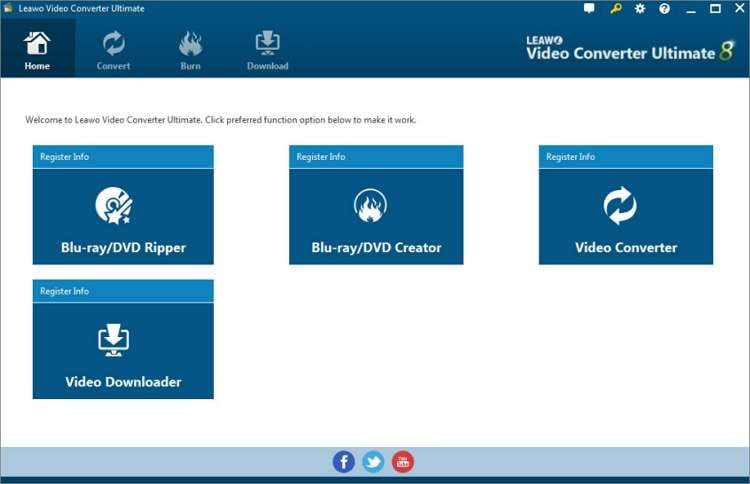Viewport: 750px width, 484px height.
Task: Click Register Info above Video Downloader
Action: tap(65, 291)
